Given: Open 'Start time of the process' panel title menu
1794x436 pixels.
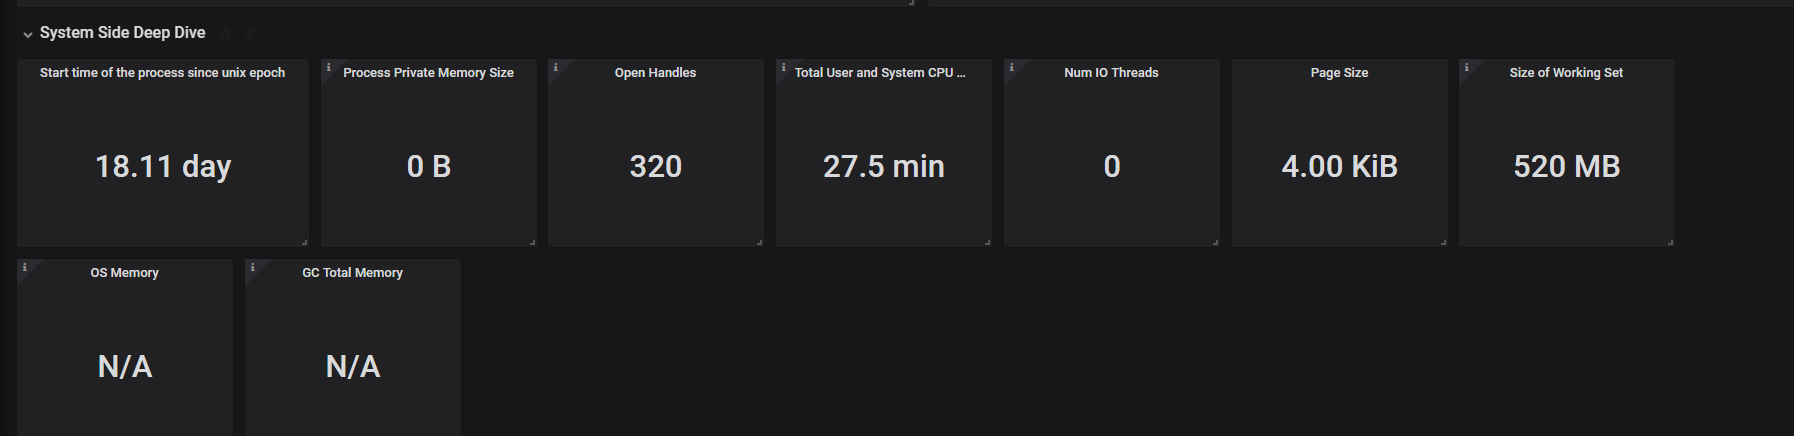Looking at the screenshot, I should (x=162, y=73).
